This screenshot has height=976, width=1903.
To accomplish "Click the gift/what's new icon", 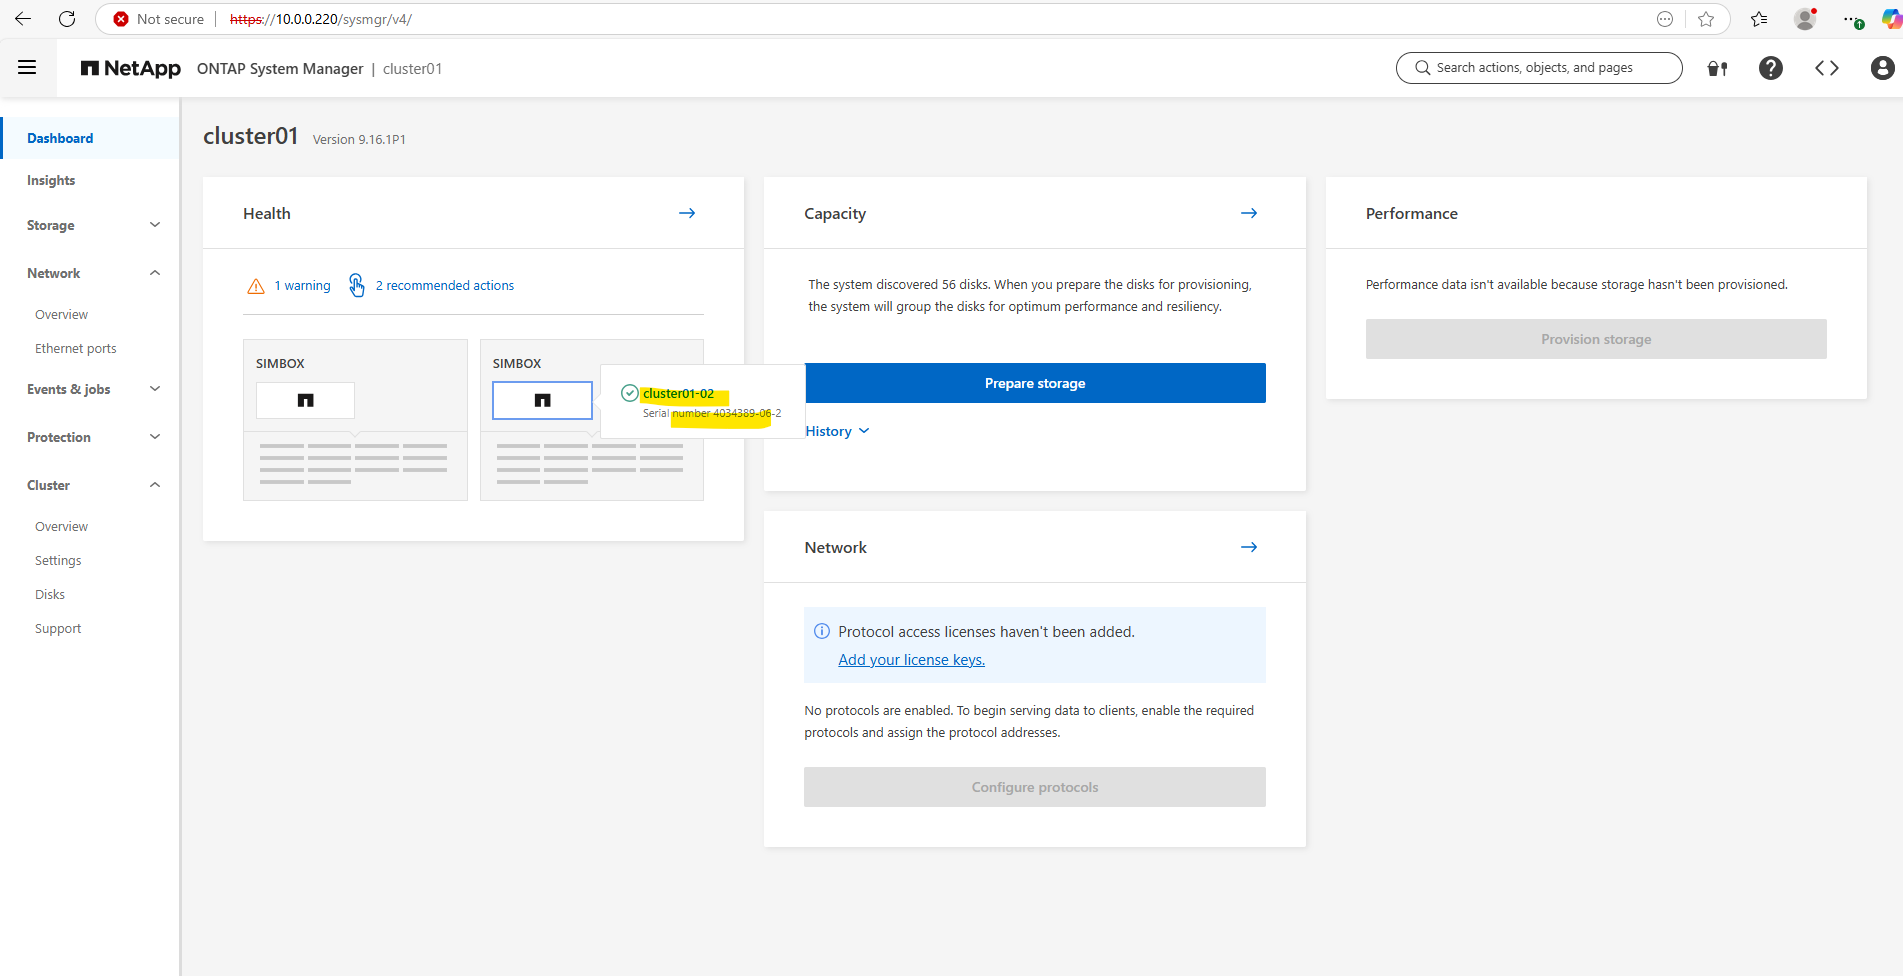I will [x=1717, y=67].
